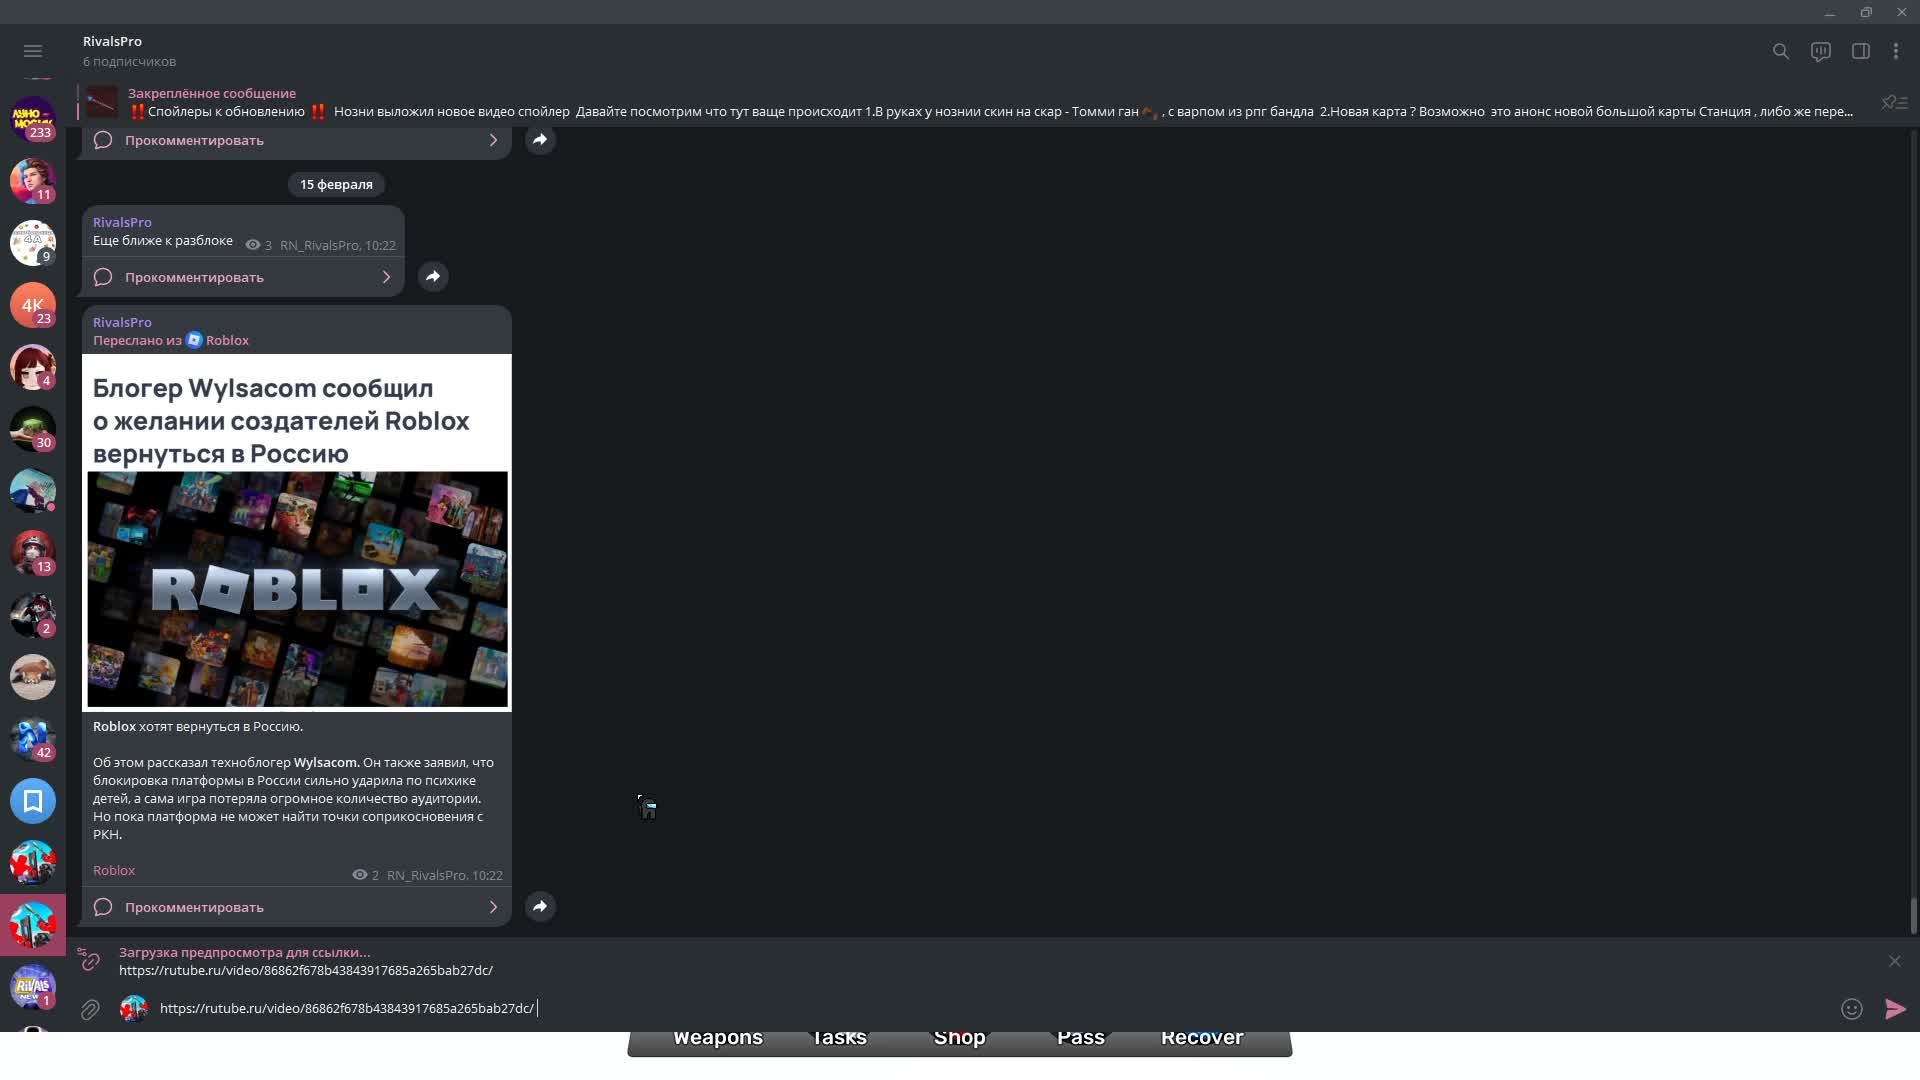This screenshot has height=1080, width=1920.
Task: Dismiss the link preview panel
Action: click(x=1894, y=961)
